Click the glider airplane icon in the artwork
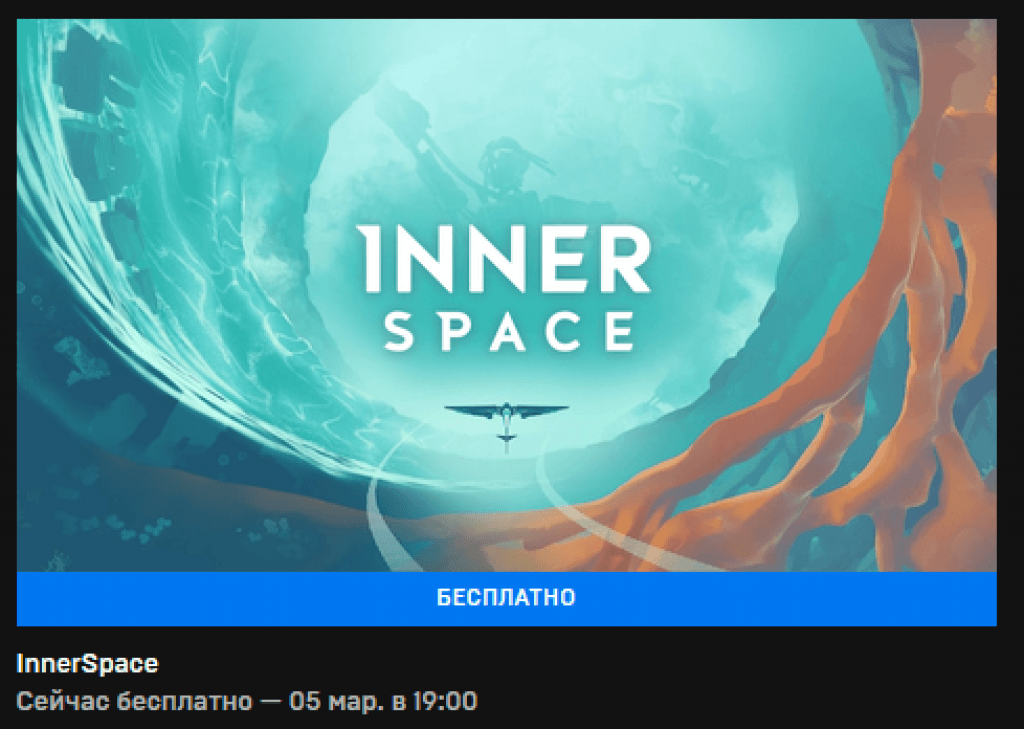 point(506,420)
